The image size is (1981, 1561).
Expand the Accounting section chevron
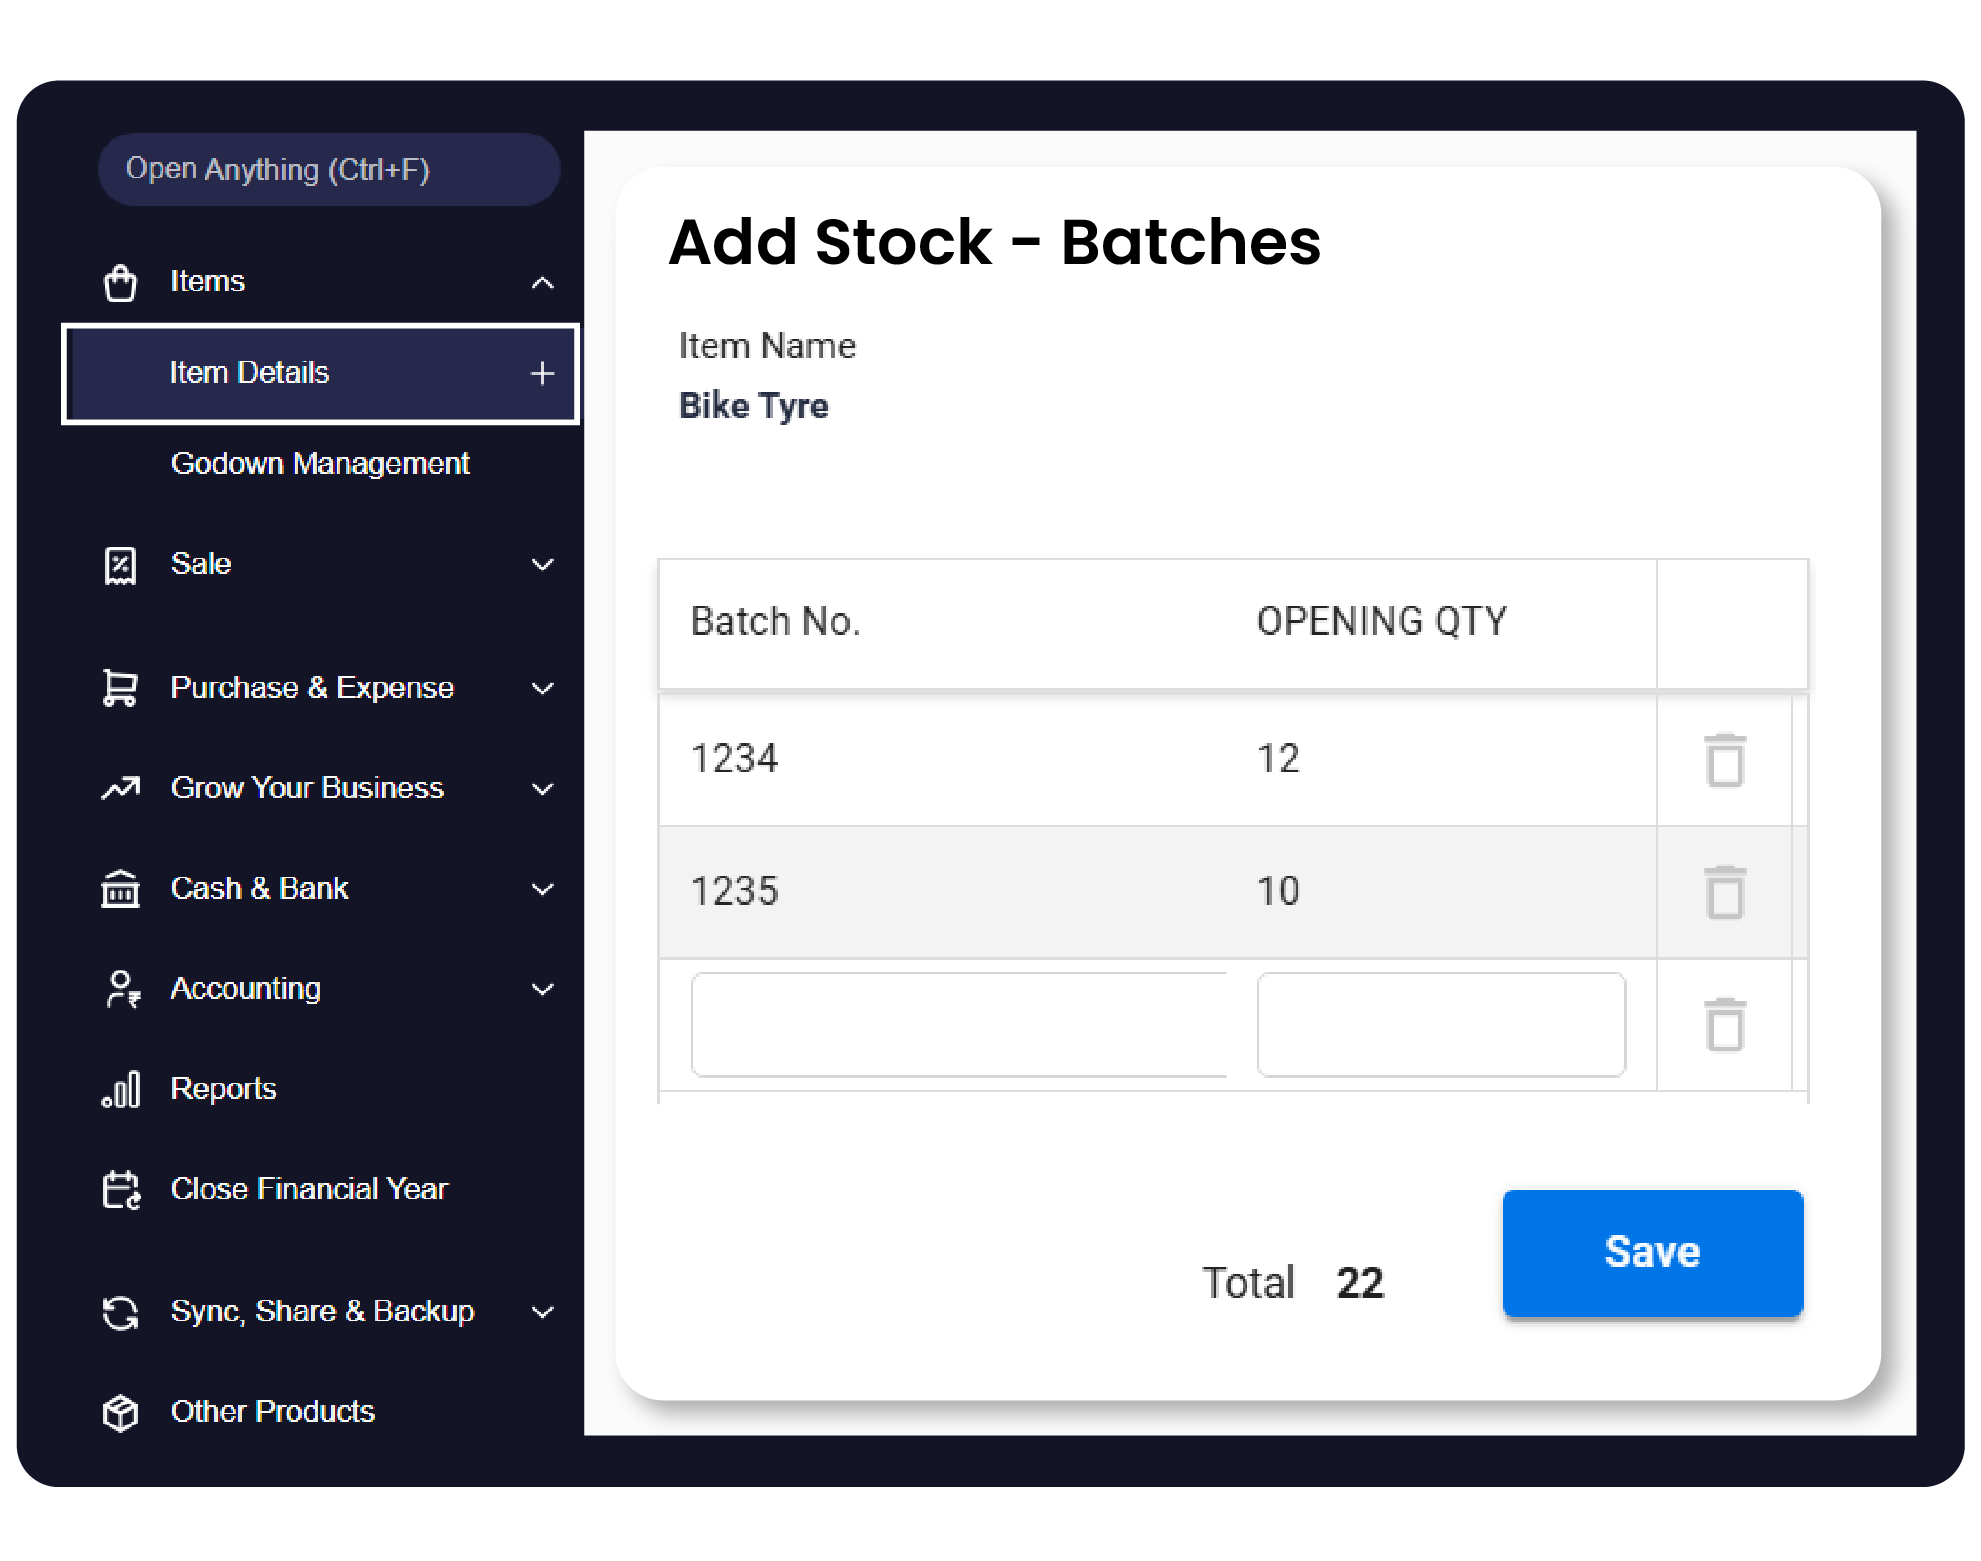pyautogui.click(x=543, y=988)
